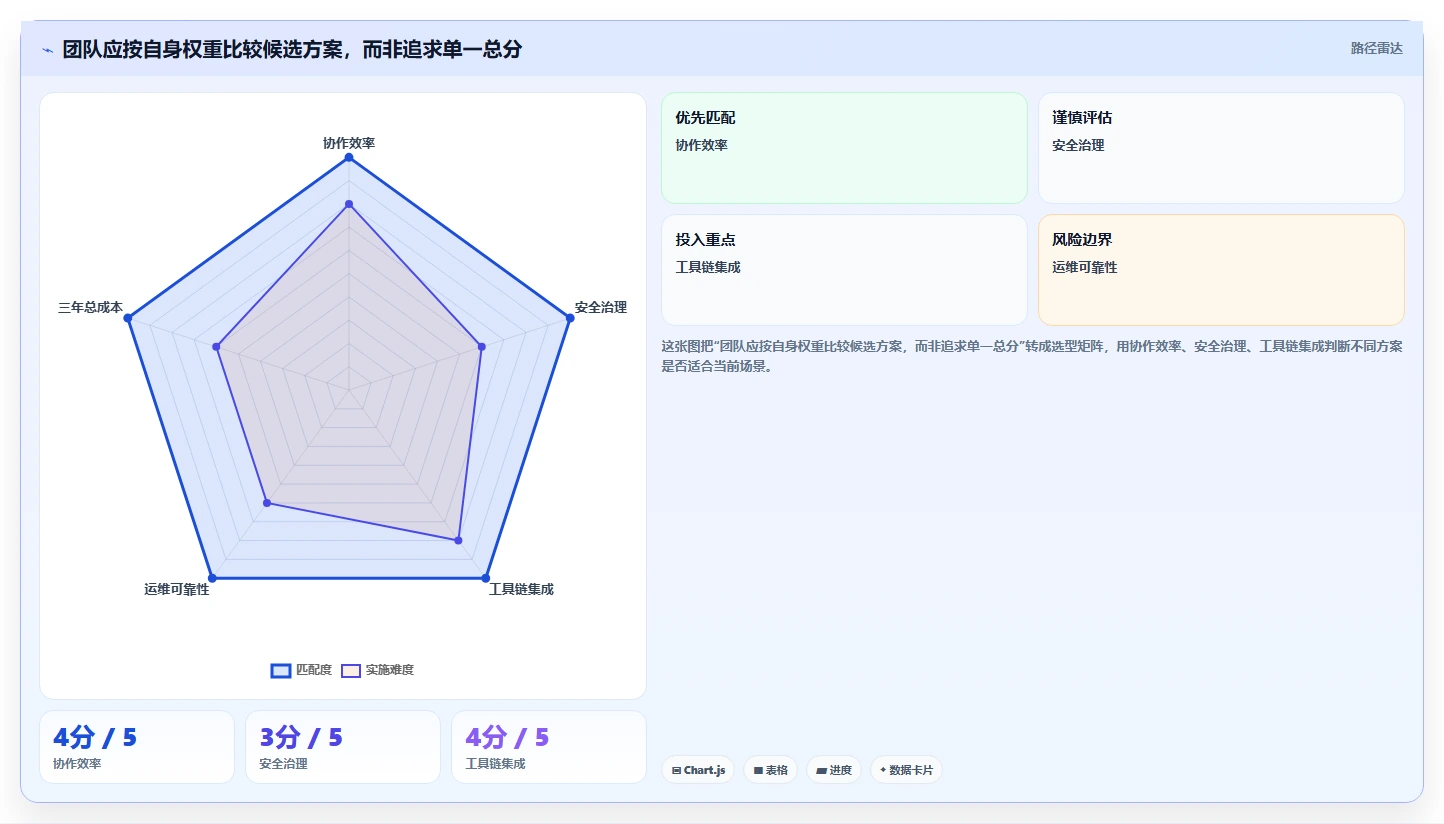
Task: Click the 工具链集成 radar axis label
Action: [521, 589]
